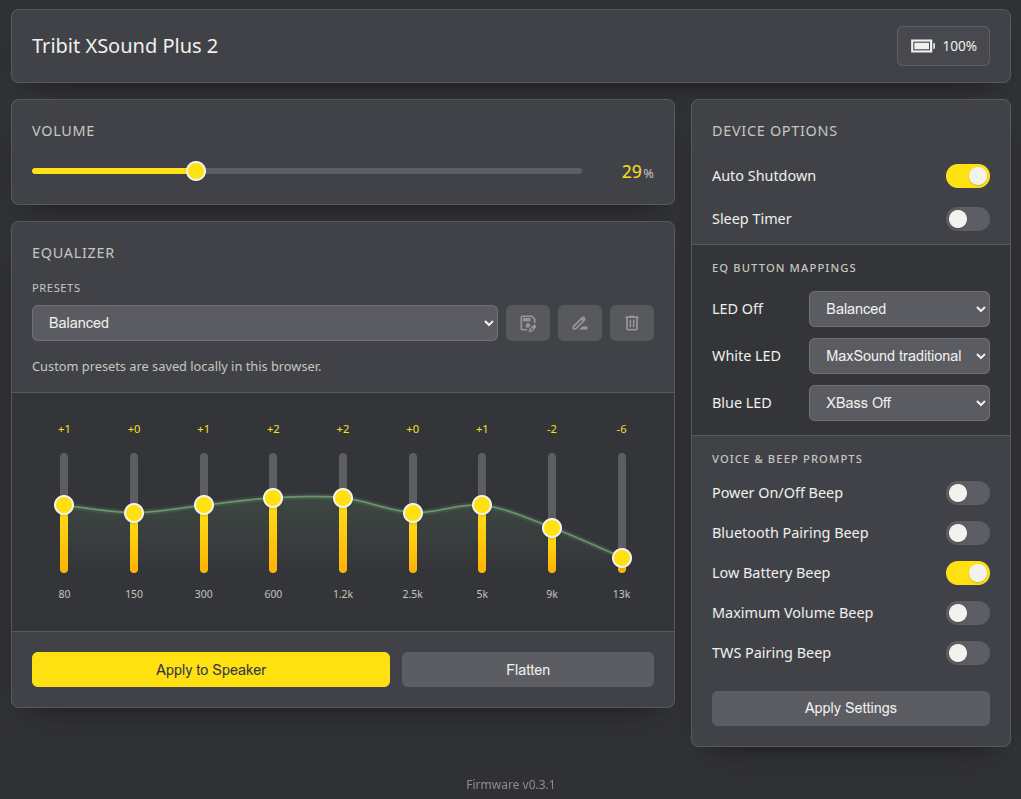Toggle Maximum Volume Beep

pyautogui.click(x=968, y=613)
